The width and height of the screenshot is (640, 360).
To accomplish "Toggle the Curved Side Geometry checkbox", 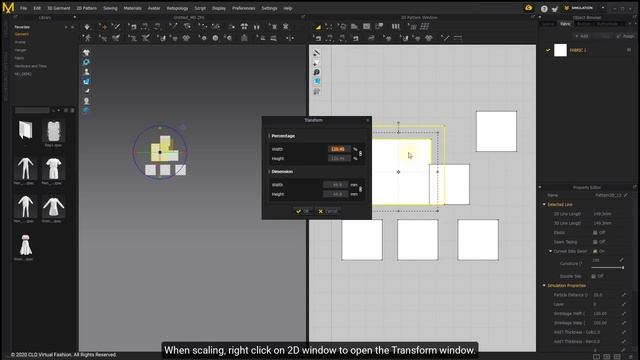I will (595, 251).
